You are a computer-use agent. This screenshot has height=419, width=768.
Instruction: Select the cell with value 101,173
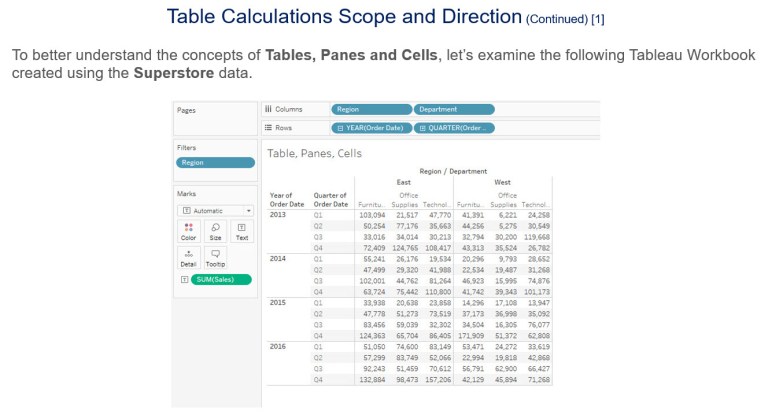pos(536,292)
